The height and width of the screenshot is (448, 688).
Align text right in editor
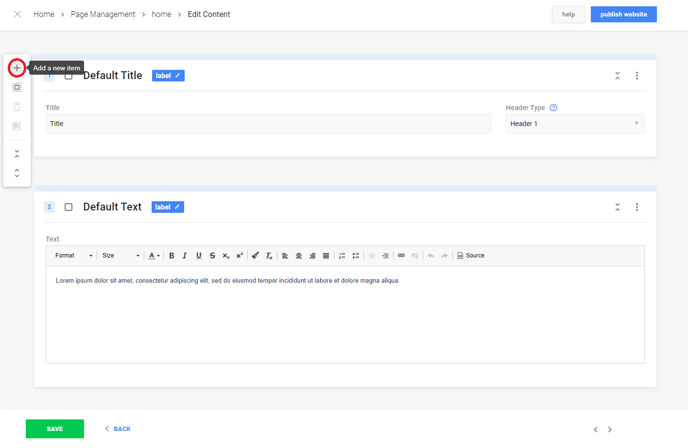click(312, 255)
